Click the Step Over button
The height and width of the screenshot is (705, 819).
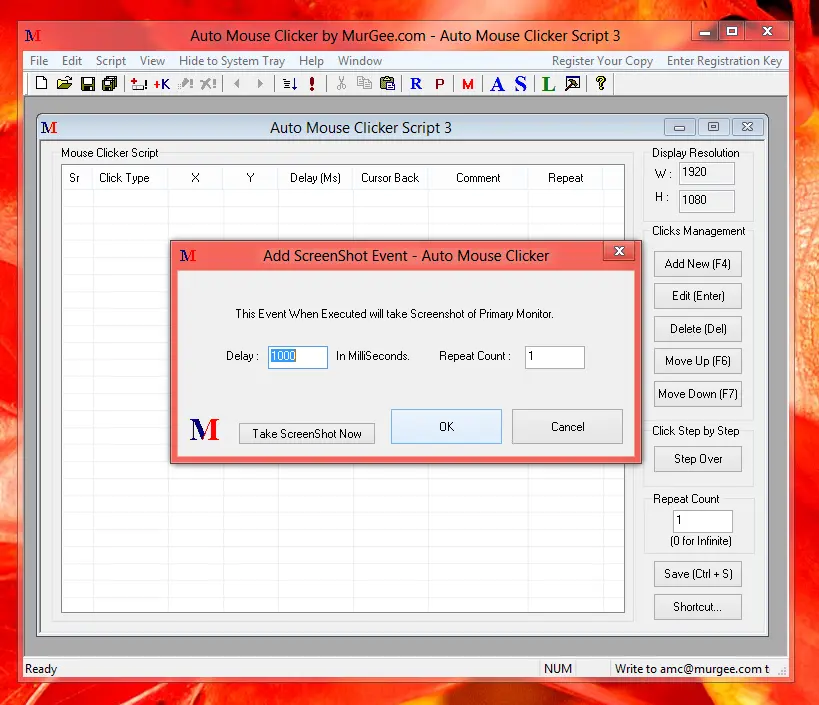pos(698,459)
